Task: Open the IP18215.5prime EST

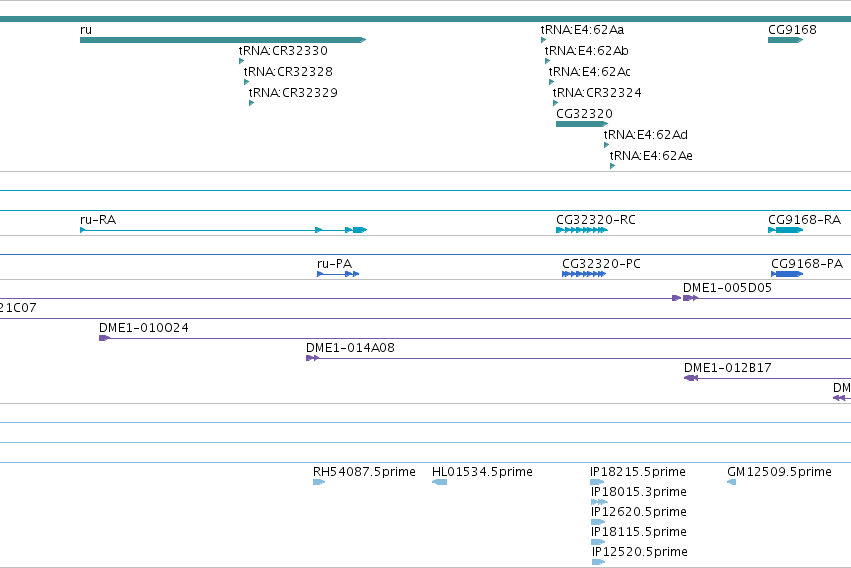Action: pos(597,482)
